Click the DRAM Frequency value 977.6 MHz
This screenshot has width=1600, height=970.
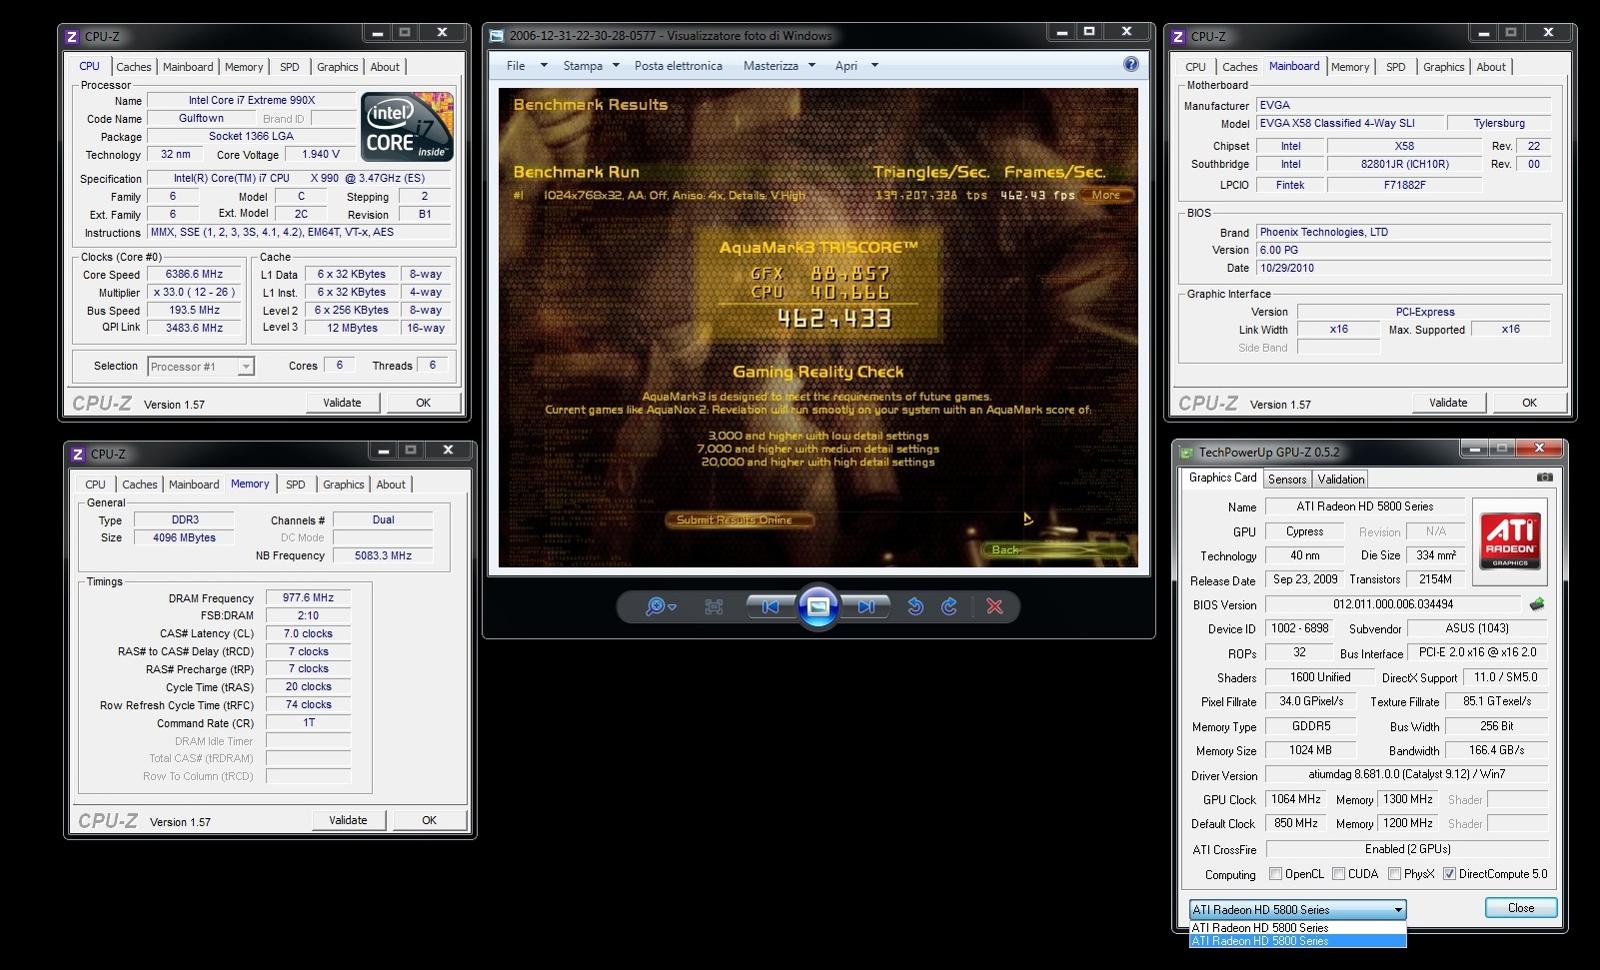pyautogui.click(x=308, y=598)
